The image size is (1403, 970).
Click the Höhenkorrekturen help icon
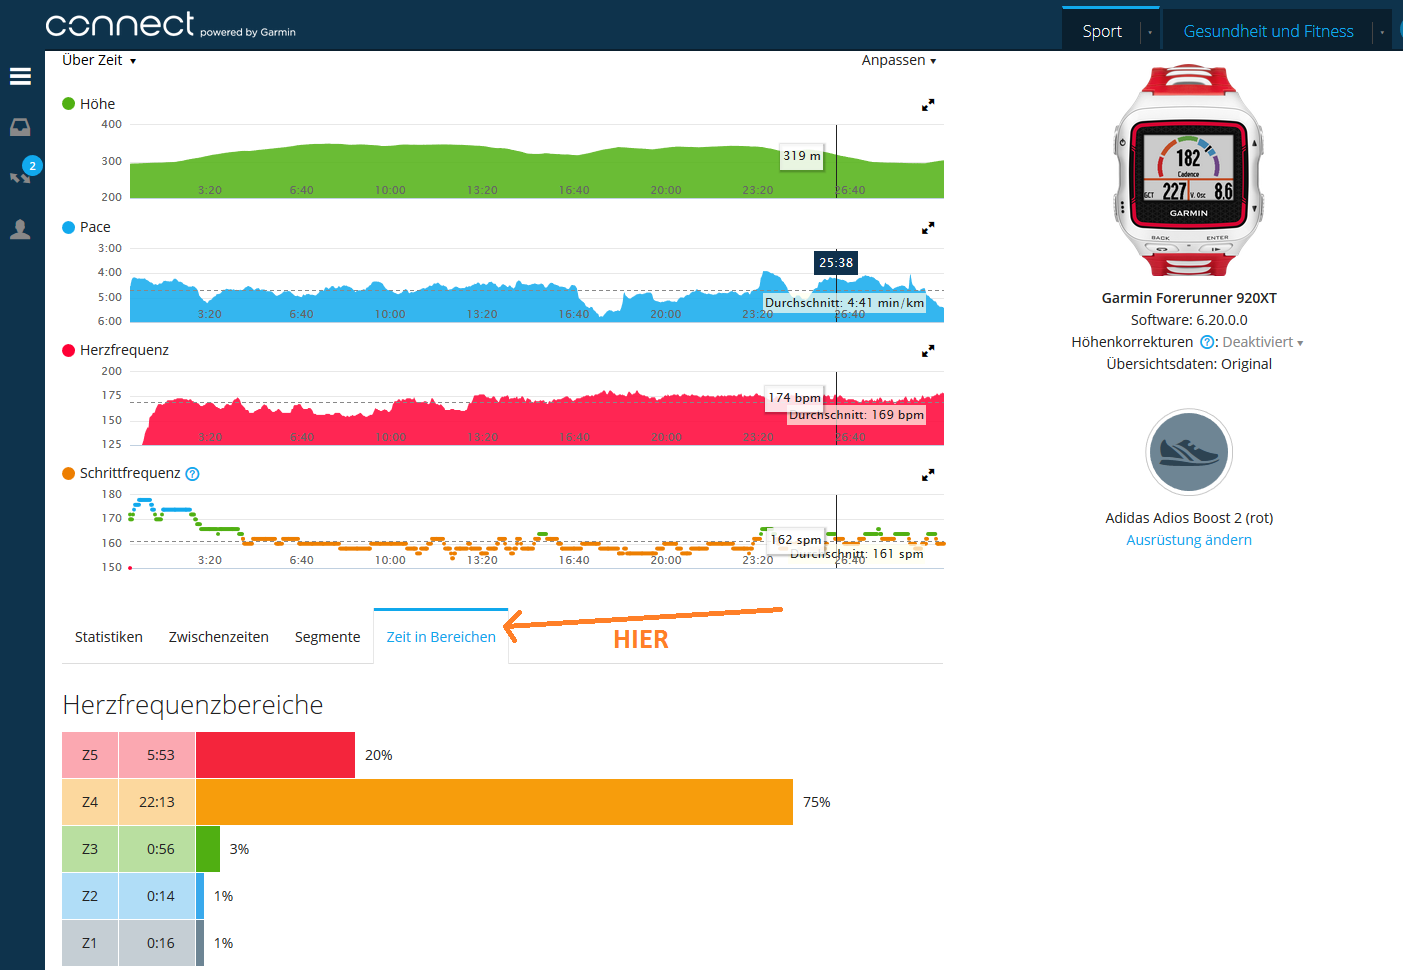(x=1207, y=342)
